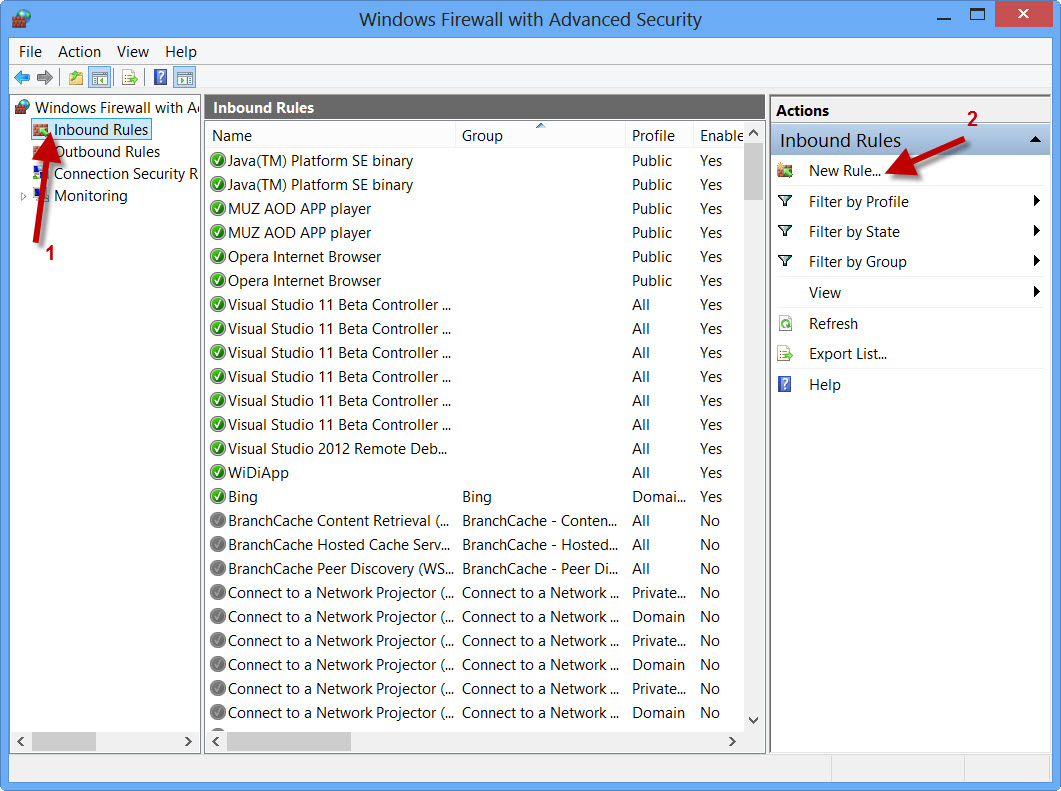1061x791 pixels.
Task: Toggle the Show/Hide Console Tree icon
Action: point(99,78)
